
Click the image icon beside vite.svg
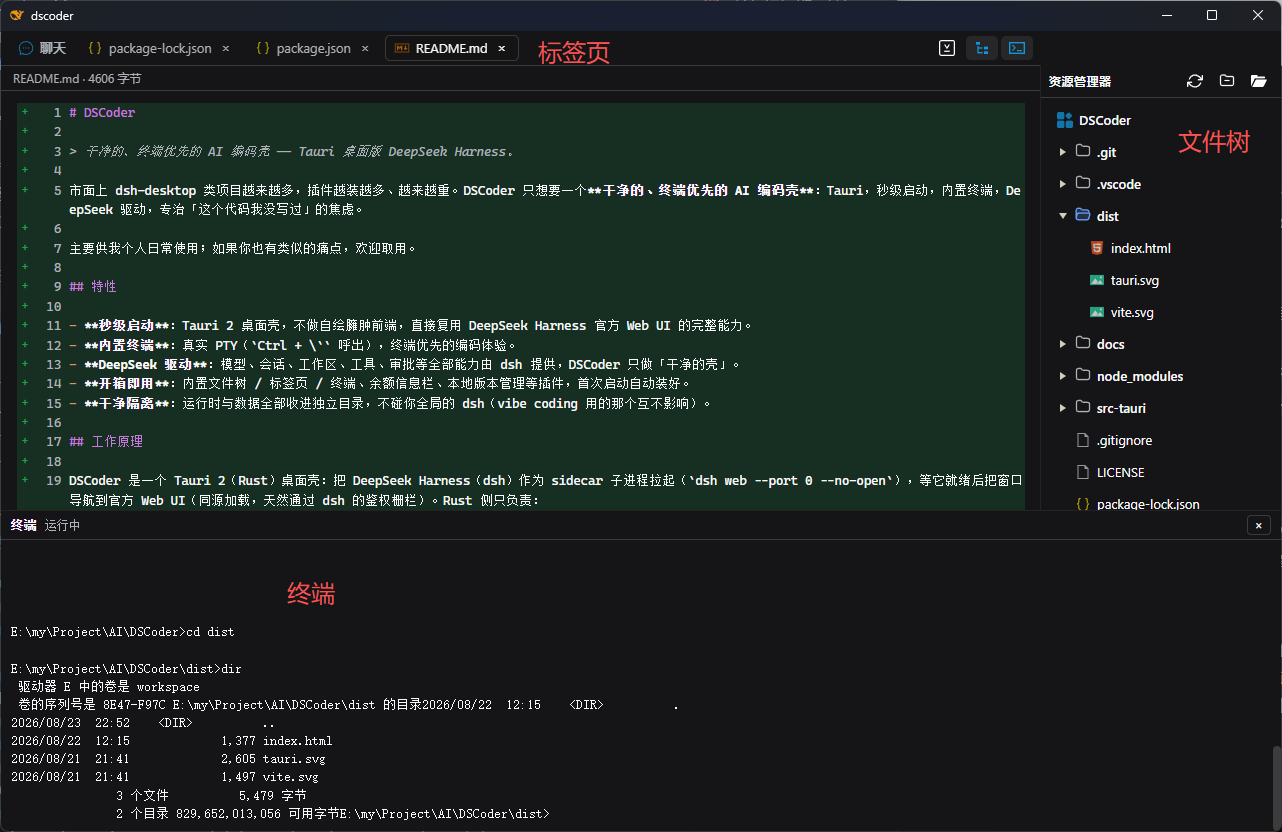(1097, 312)
